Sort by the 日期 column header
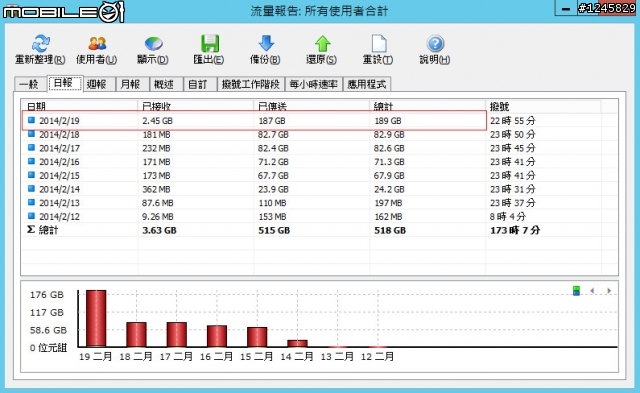The height and width of the screenshot is (393, 640). (80, 106)
